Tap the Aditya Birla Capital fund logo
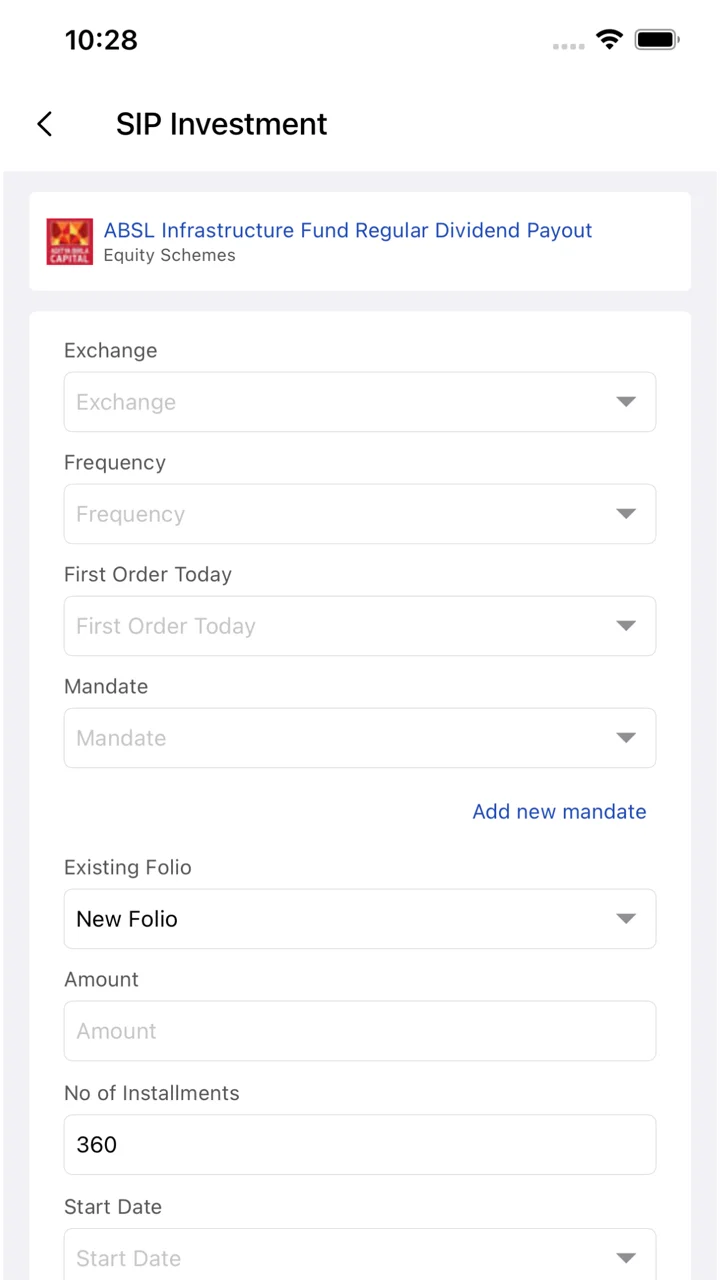 (70, 242)
